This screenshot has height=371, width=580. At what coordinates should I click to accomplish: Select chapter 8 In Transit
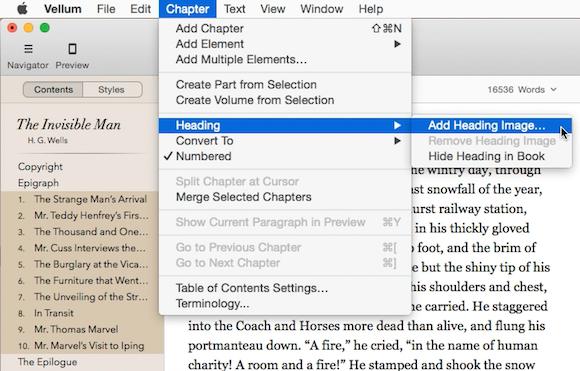tap(82, 313)
